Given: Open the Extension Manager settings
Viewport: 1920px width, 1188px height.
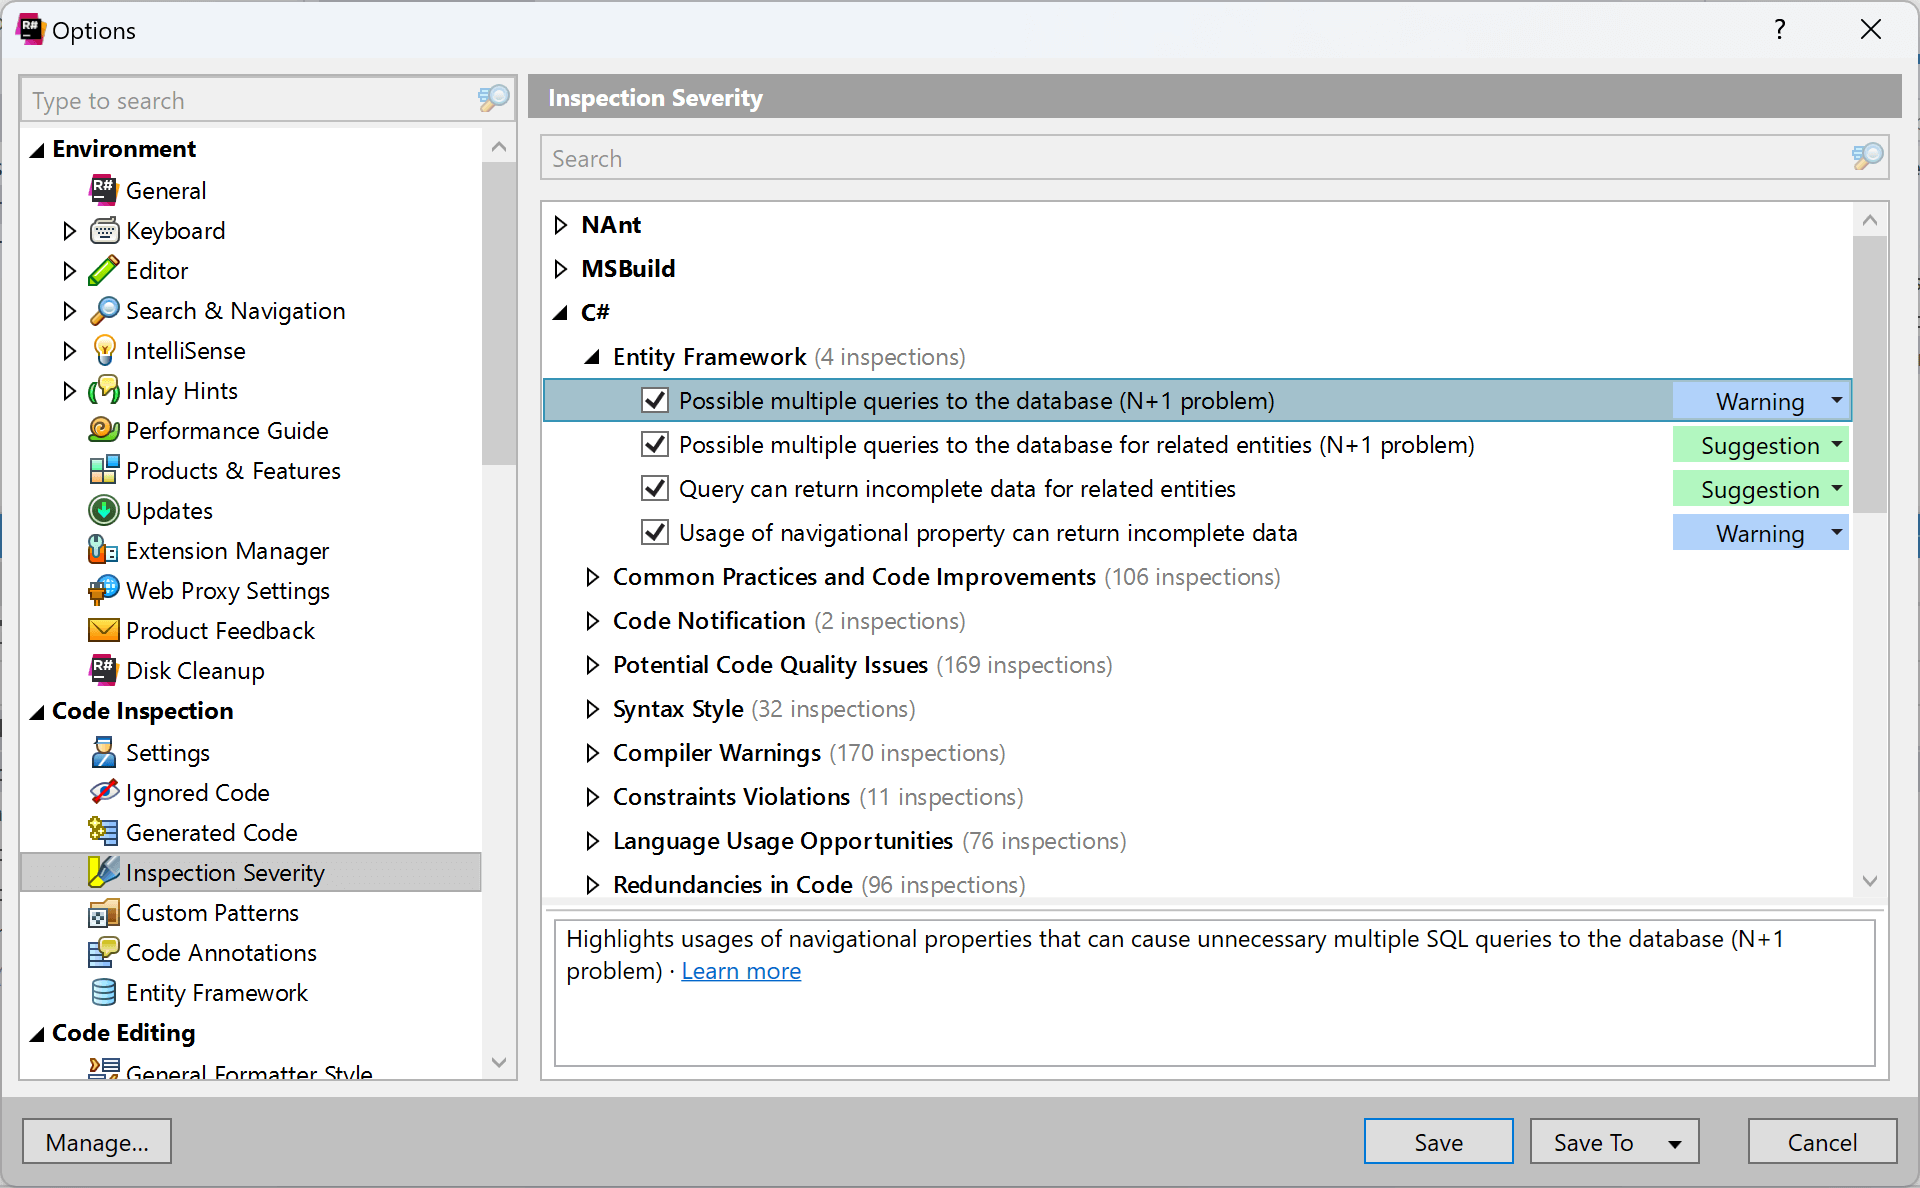Looking at the screenshot, I should (x=227, y=550).
